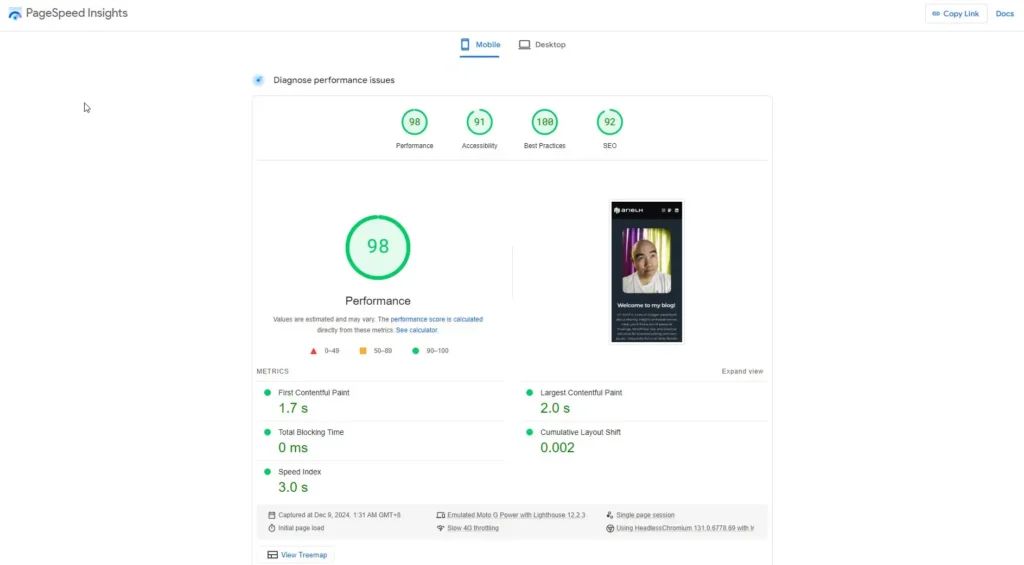The width and height of the screenshot is (1024, 565).
Task: Switch to the Mobile tab
Action: pos(480,45)
